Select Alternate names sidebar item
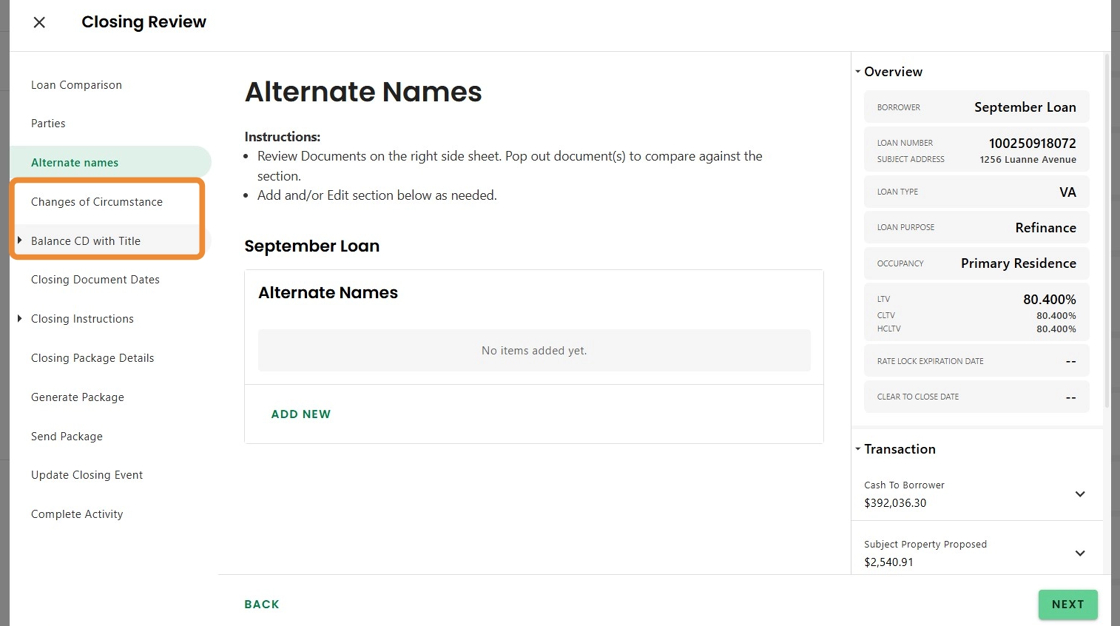Viewport: 1120px width, 626px height. tap(75, 163)
